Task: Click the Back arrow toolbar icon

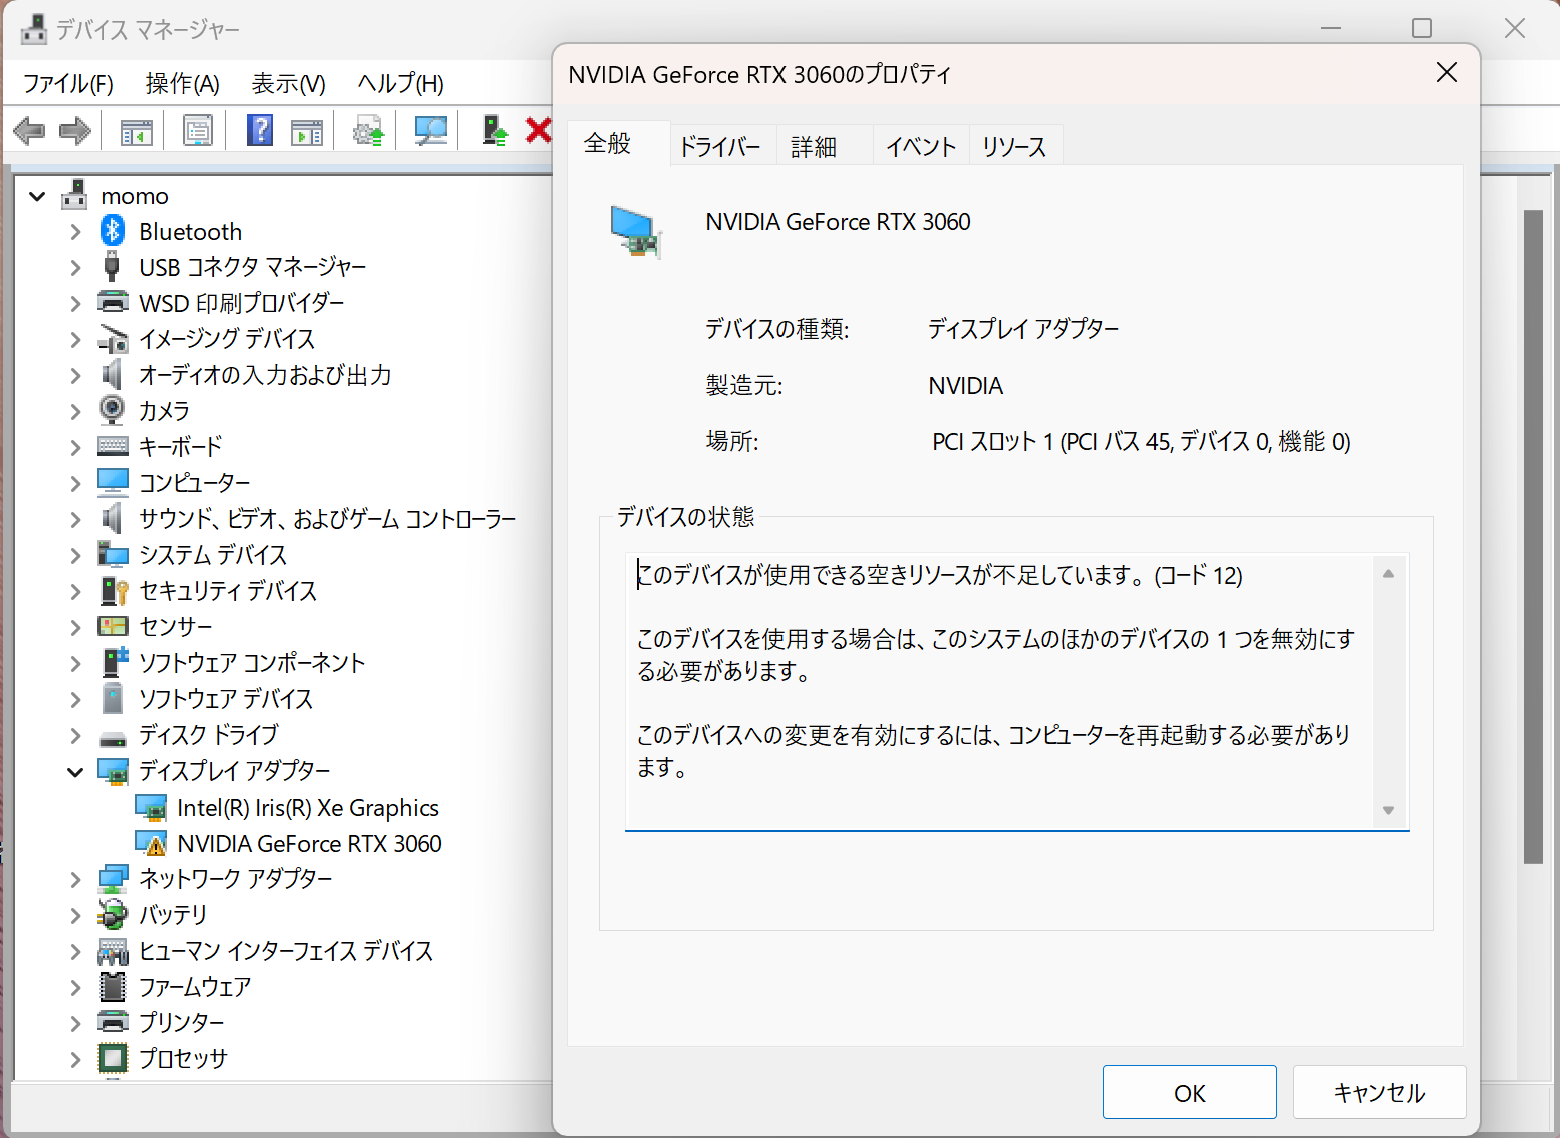Action: (x=29, y=130)
